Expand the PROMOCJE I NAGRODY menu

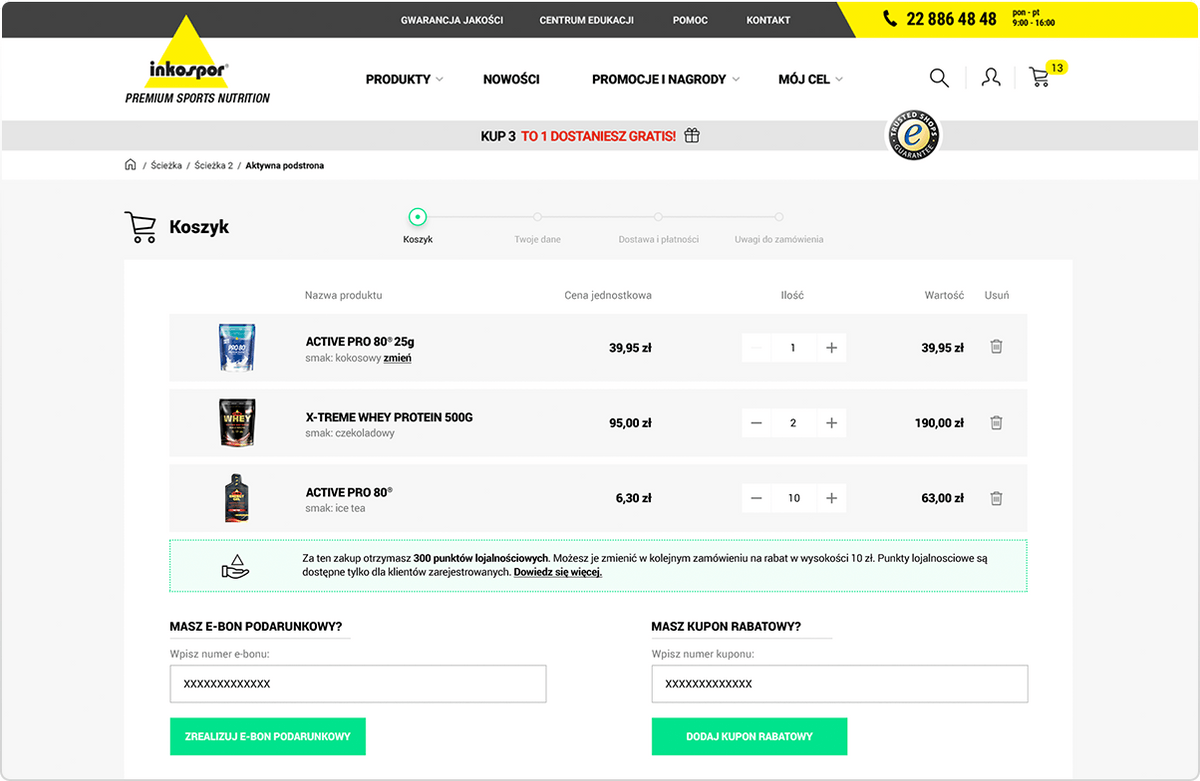pyautogui.click(x=665, y=79)
